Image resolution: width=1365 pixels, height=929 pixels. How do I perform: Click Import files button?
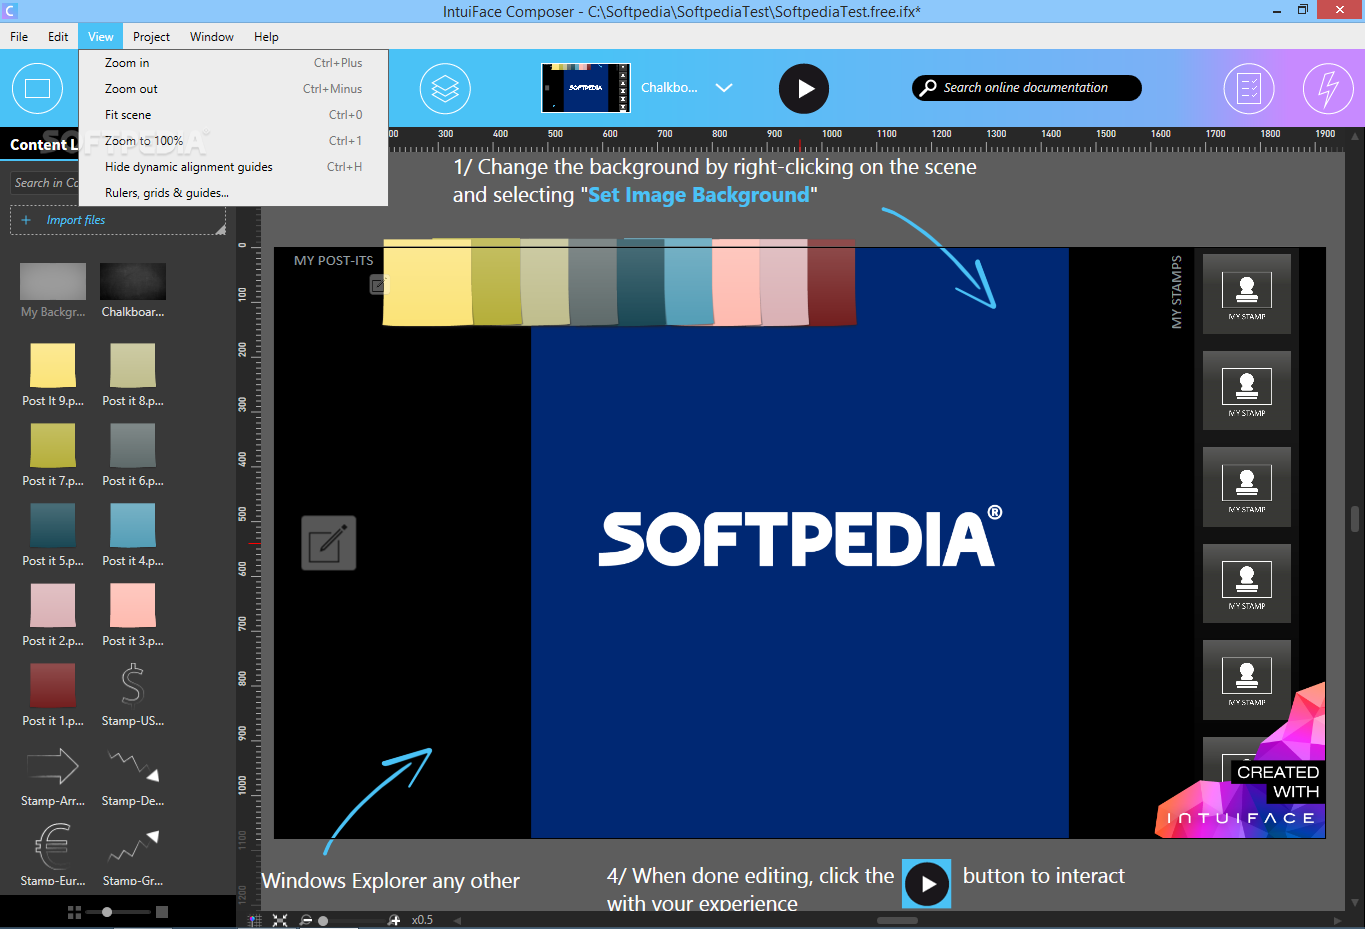click(118, 220)
